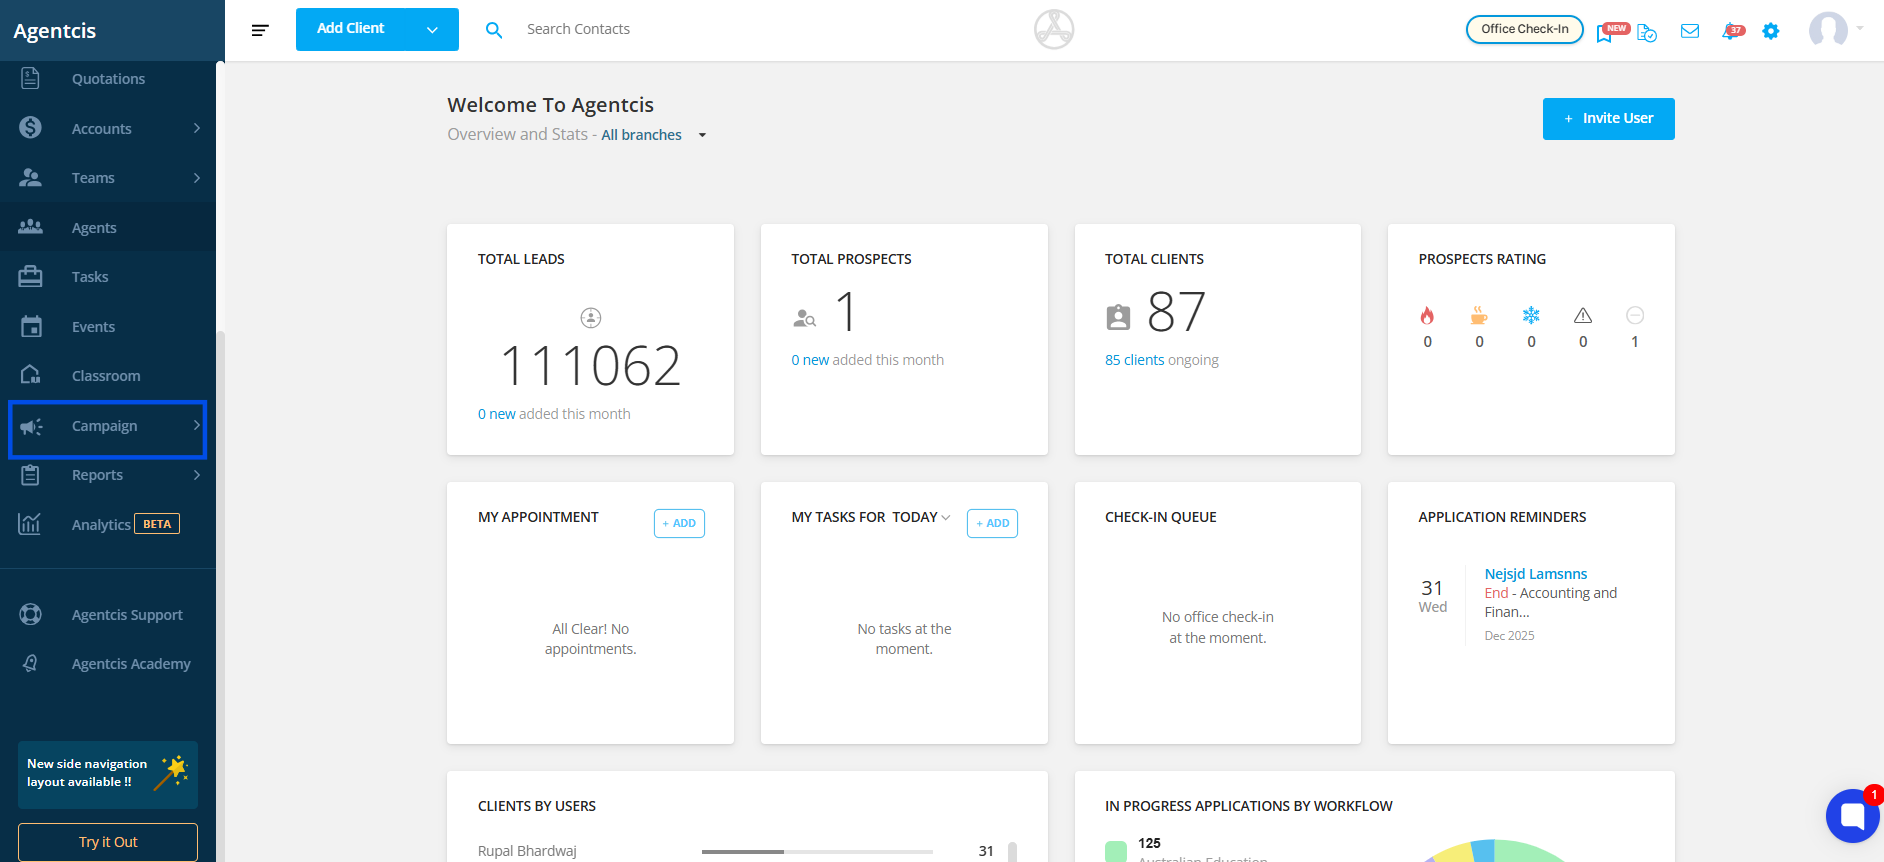Click the Events calendar icon
This screenshot has width=1884, height=862.
point(31,326)
